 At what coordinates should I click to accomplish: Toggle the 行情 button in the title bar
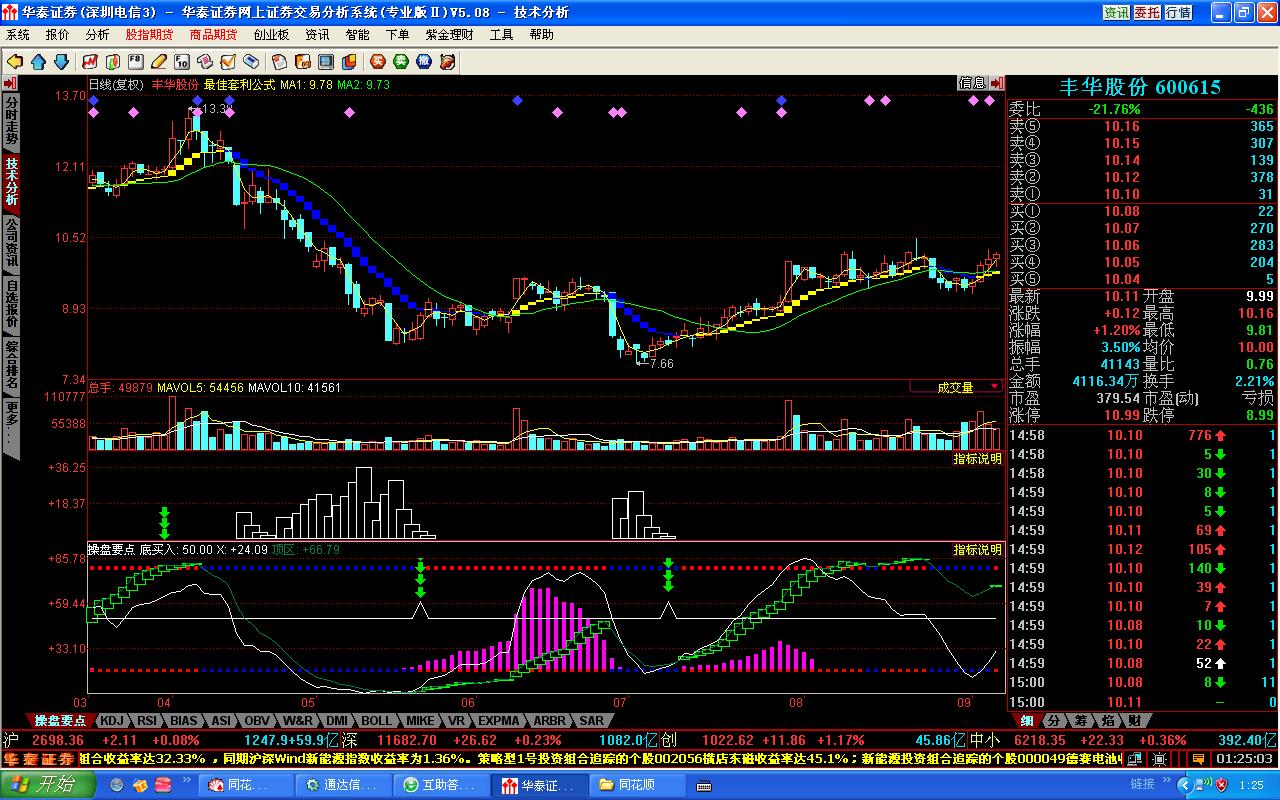pos(1178,12)
